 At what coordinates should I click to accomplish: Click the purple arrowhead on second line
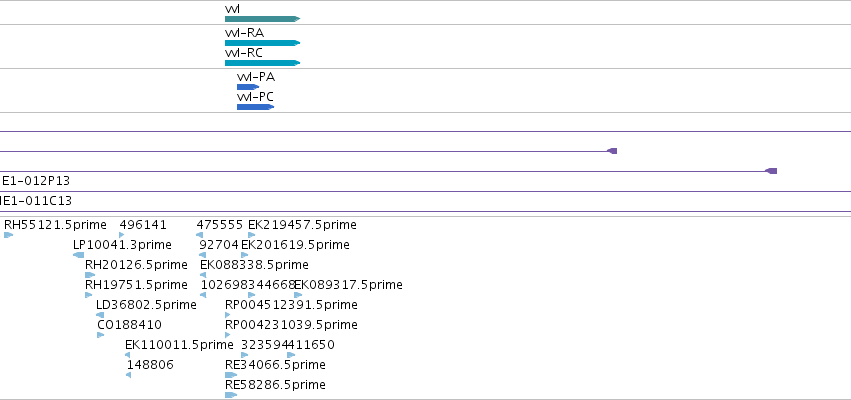point(612,151)
